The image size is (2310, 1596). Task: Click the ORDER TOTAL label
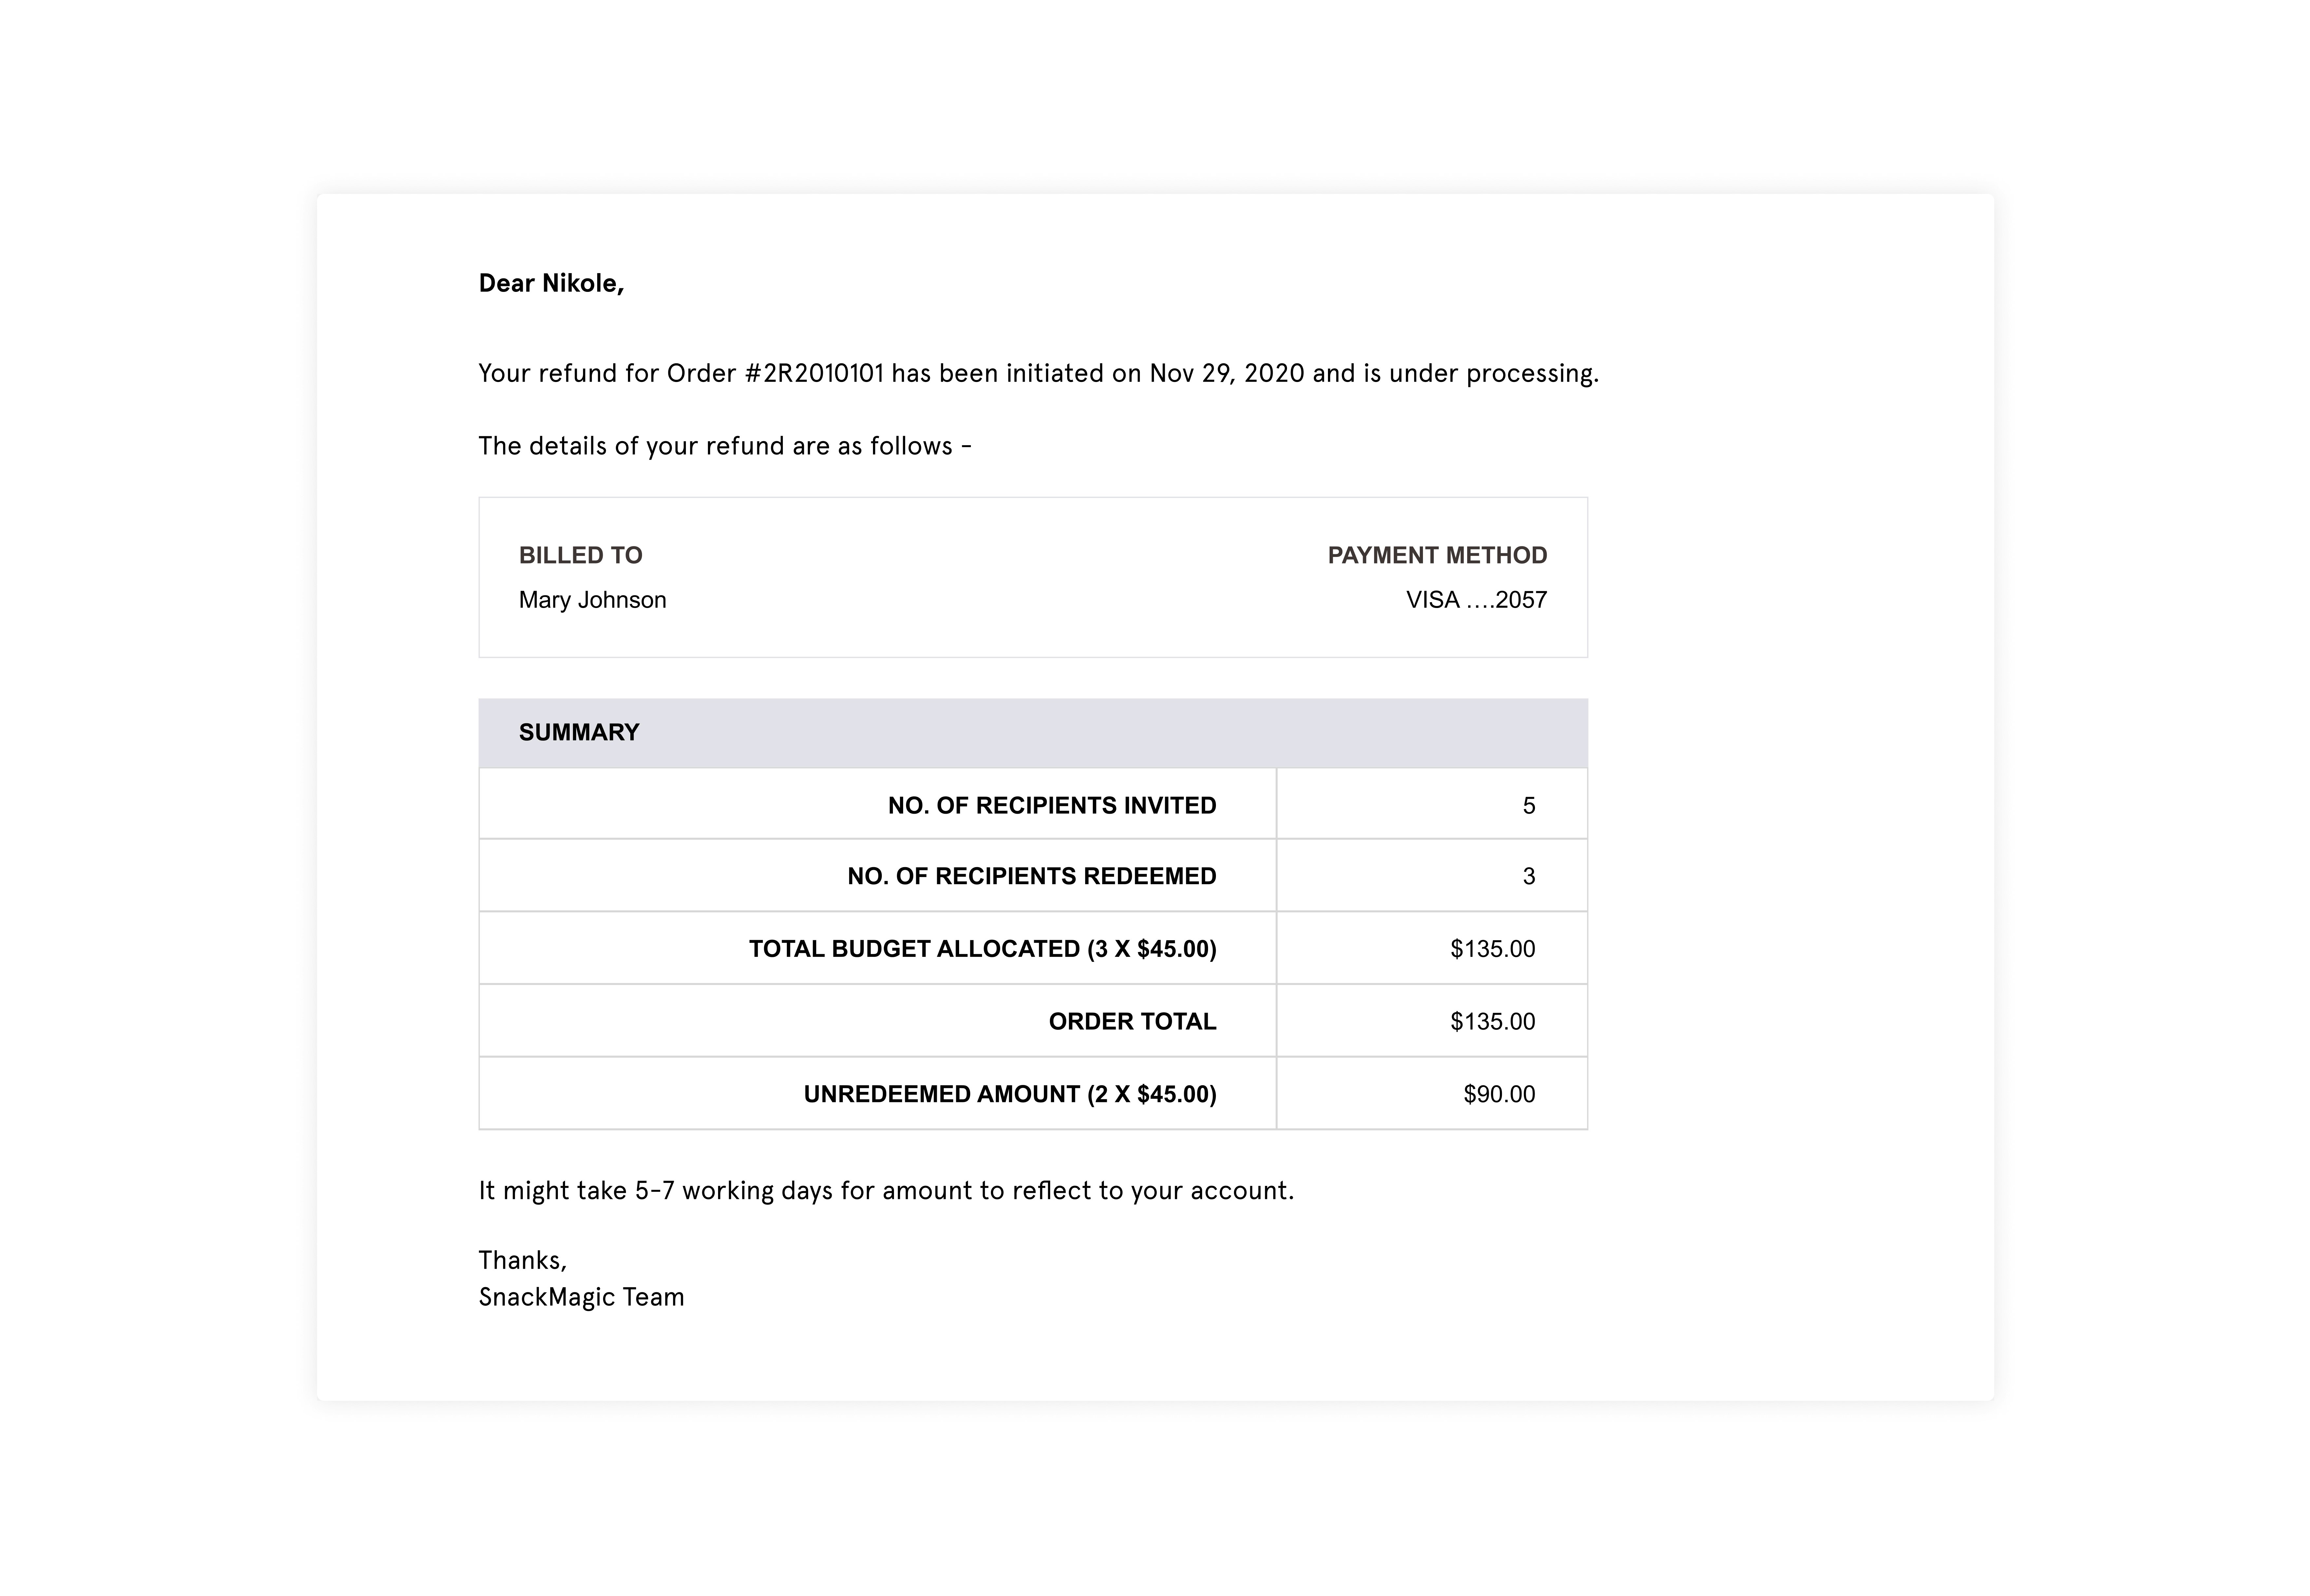pos(1132,1022)
